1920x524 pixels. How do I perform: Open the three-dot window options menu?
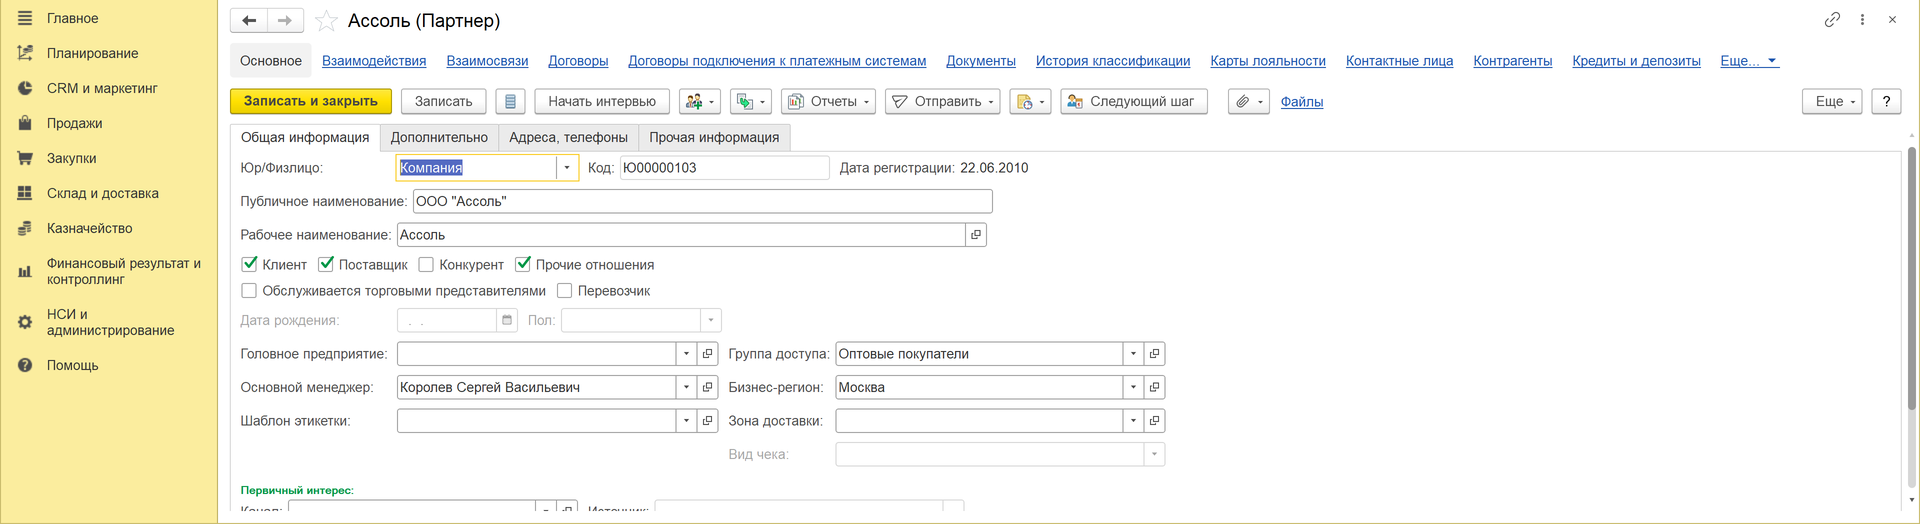click(x=1862, y=19)
